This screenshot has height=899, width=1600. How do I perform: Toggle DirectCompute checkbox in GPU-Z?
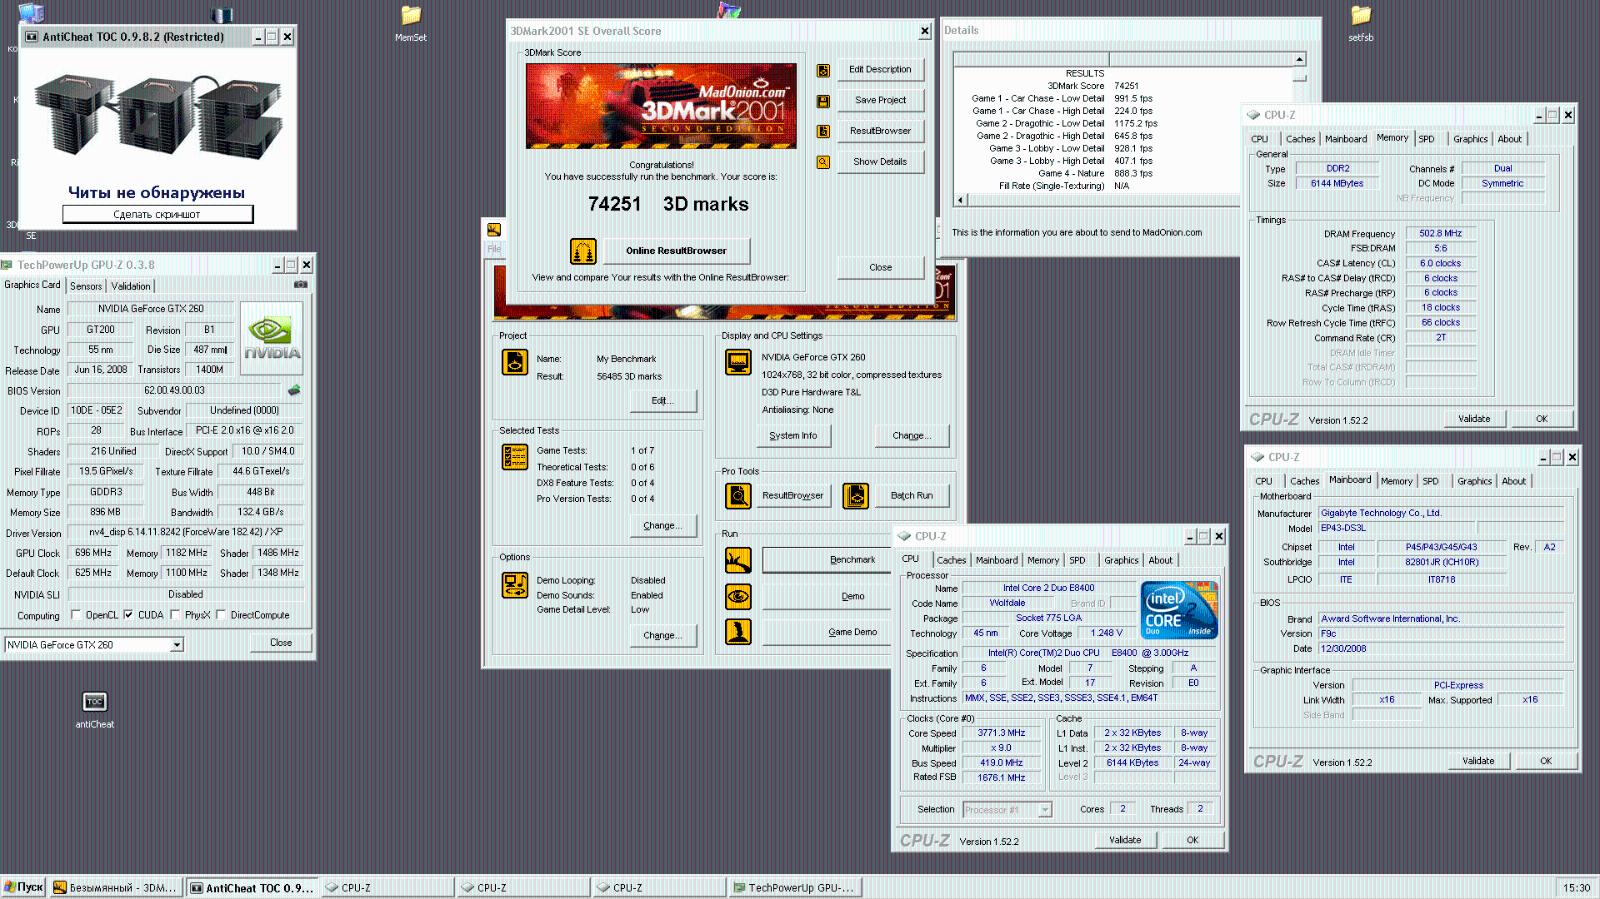click(x=221, y=615)
